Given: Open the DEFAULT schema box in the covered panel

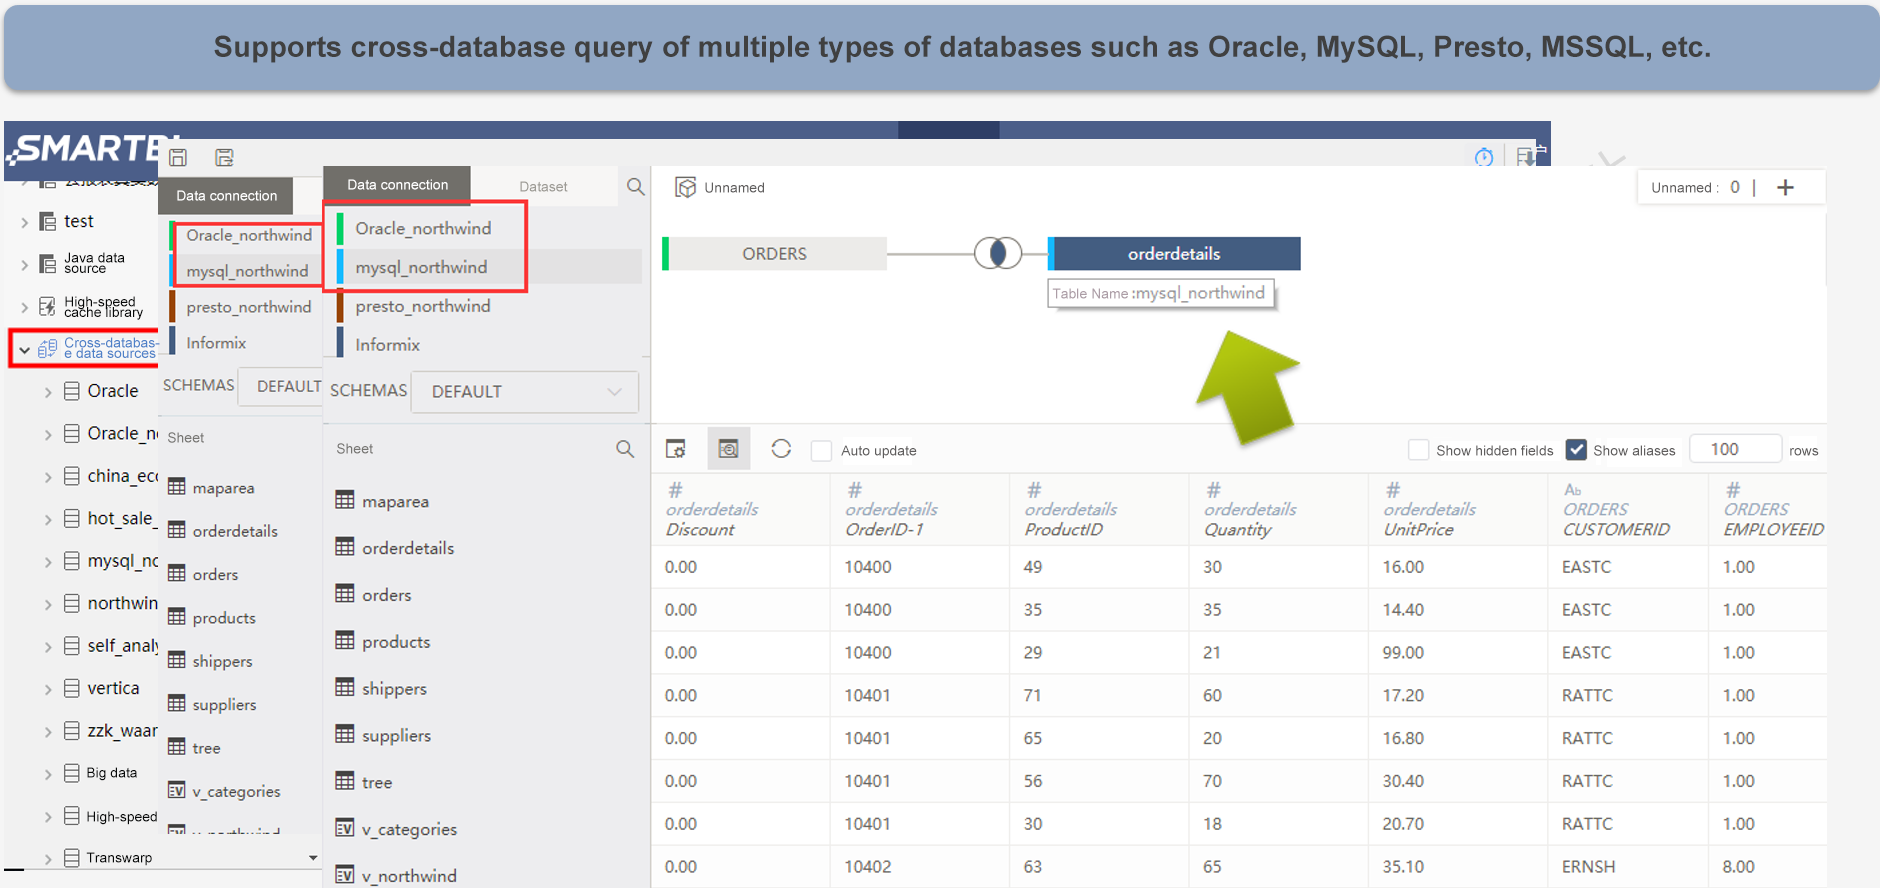Looking at the screenshot, I should (x=280, y=386).
